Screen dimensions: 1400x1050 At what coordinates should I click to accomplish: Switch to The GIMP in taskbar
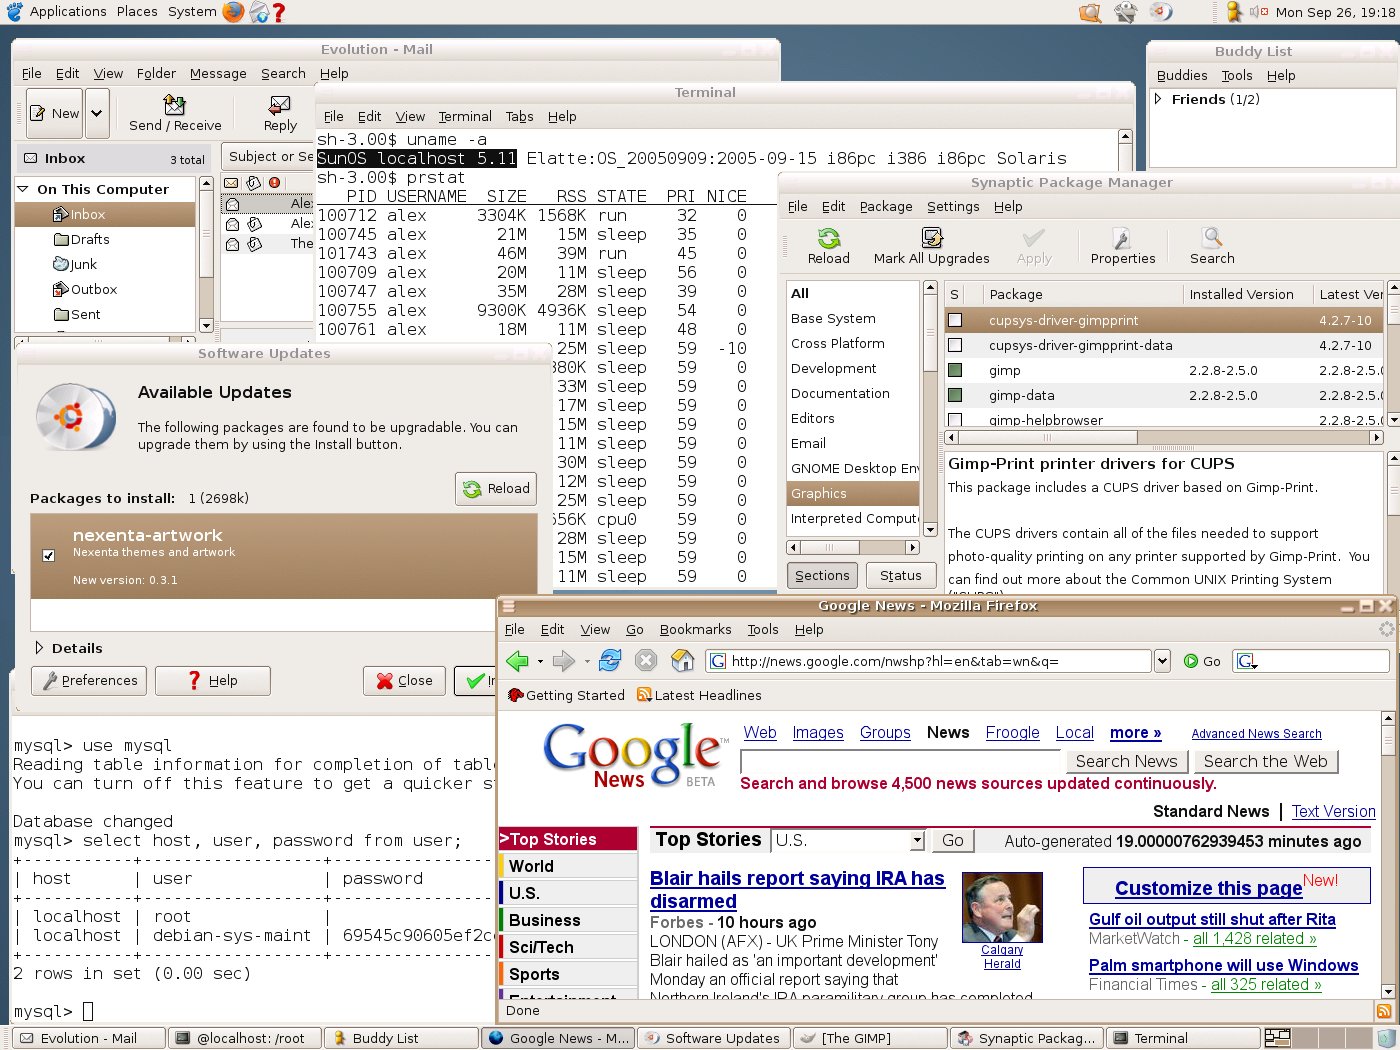point(869,1038)
